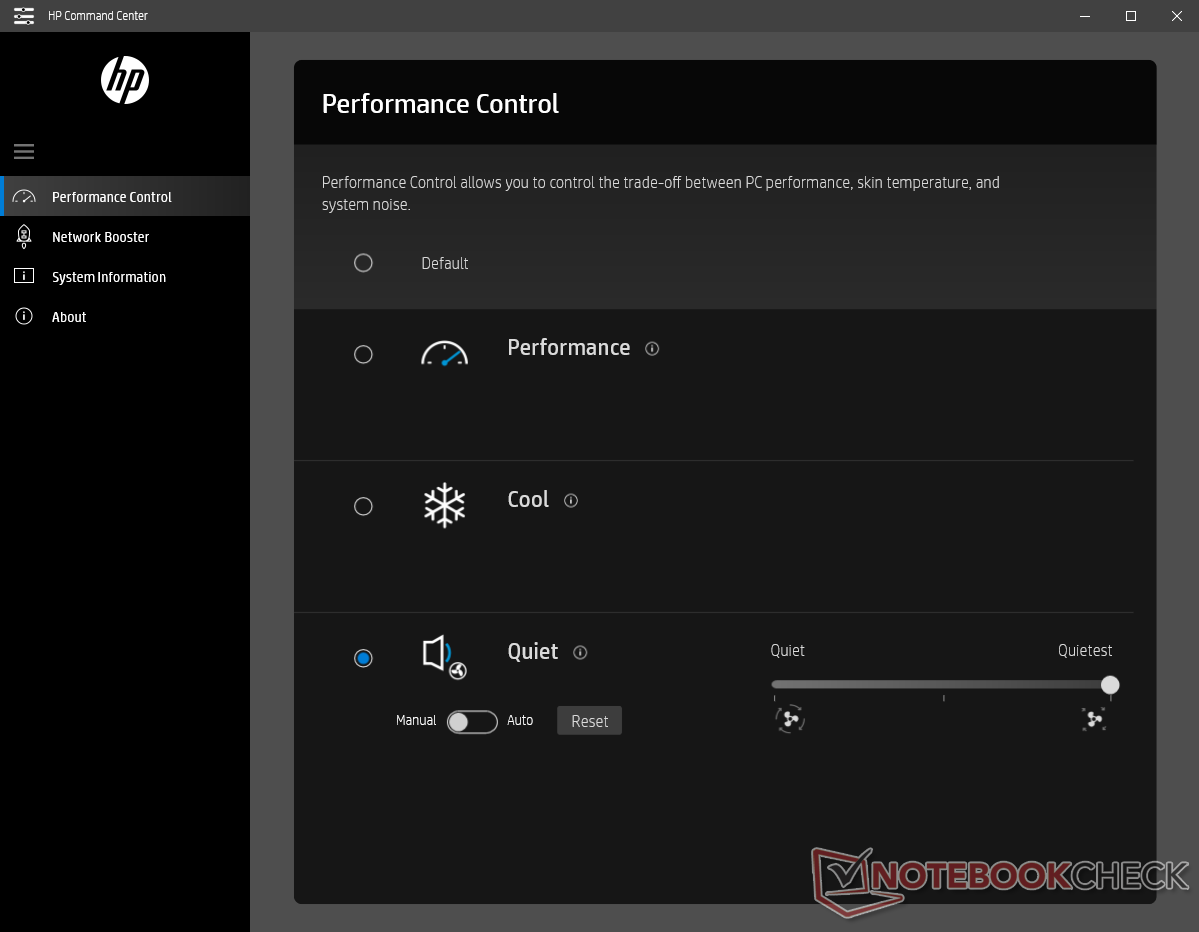Select the Performance mode radio button
This screenshot has width=1199, height=932.
point(363,354)
